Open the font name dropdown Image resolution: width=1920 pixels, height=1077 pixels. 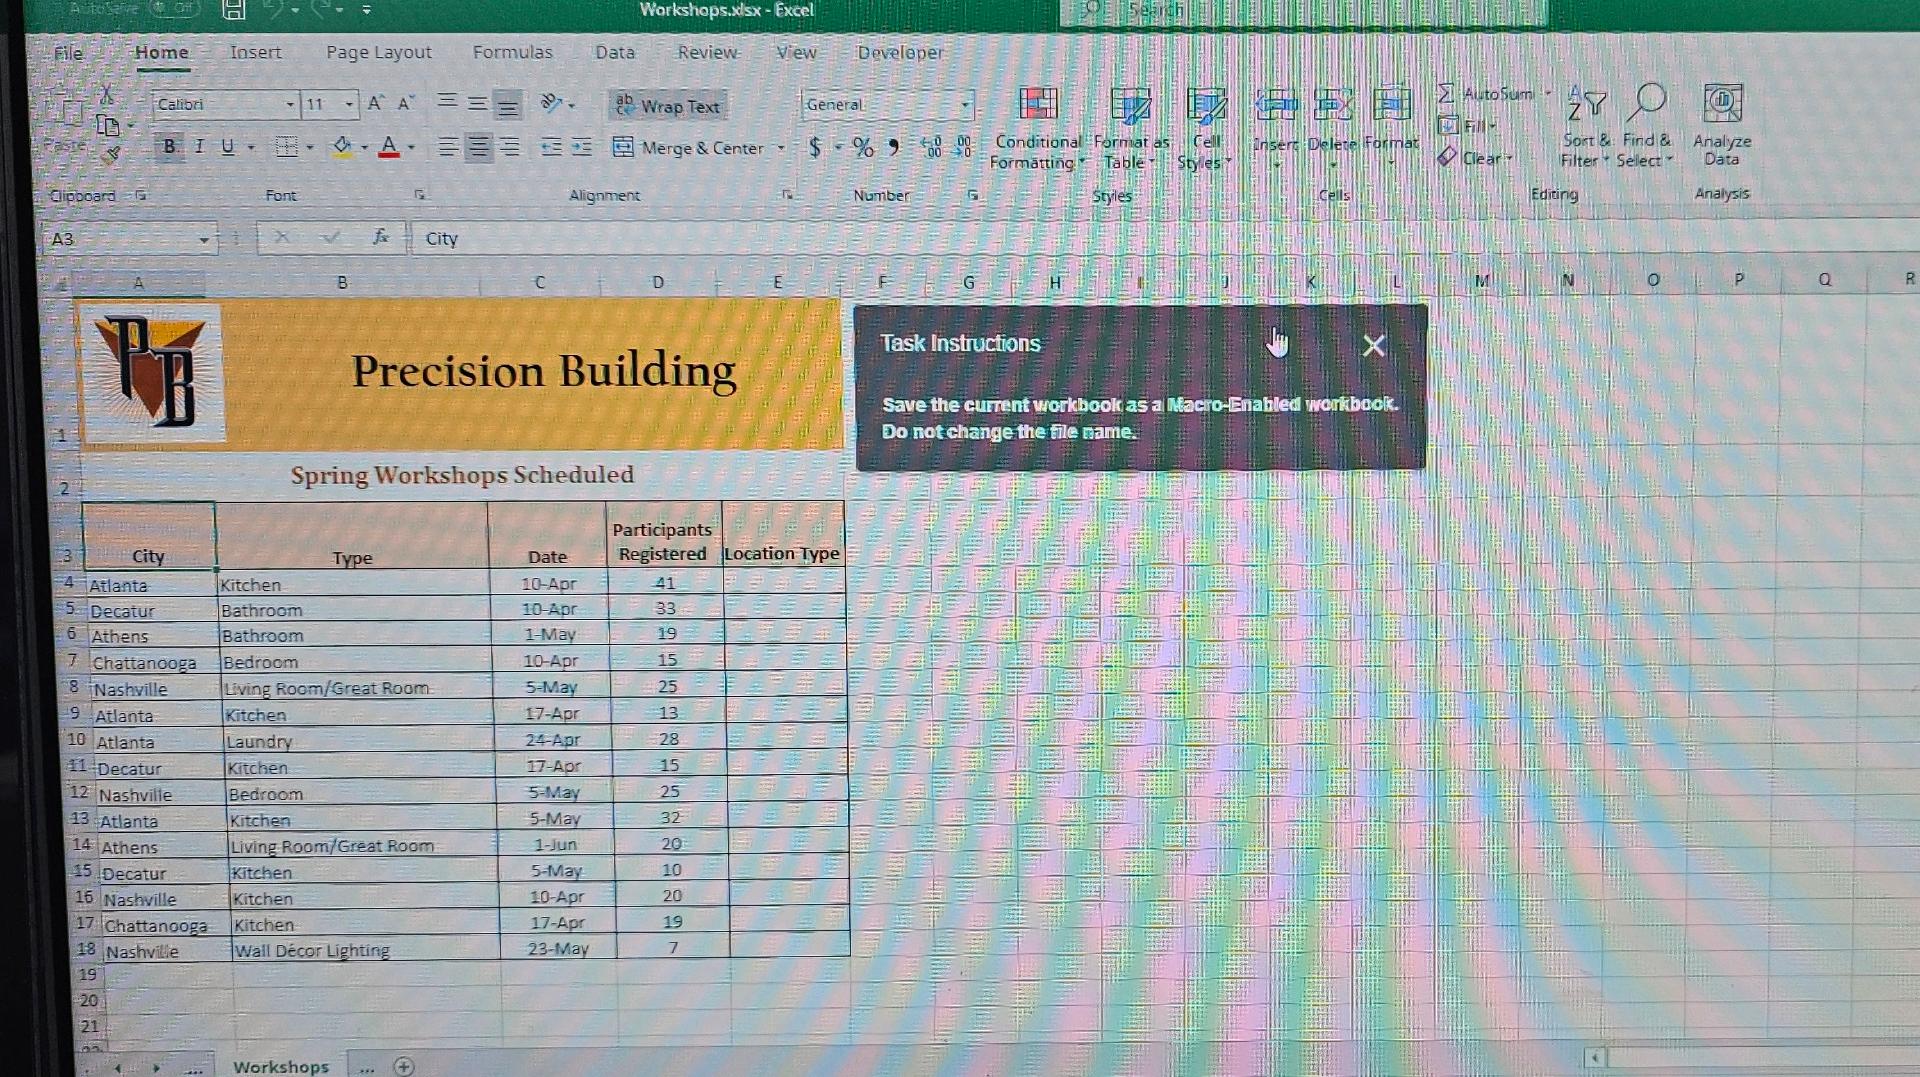(290, 104)
